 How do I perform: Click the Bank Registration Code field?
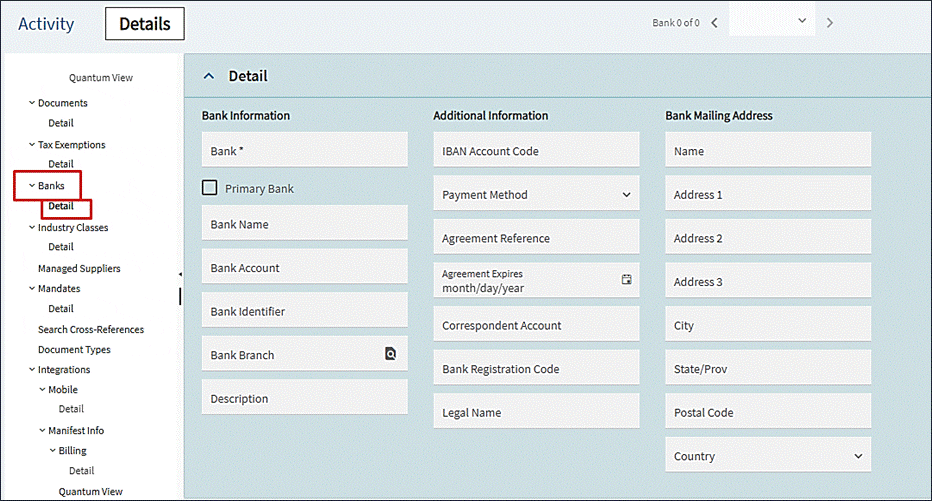[536, 368]
